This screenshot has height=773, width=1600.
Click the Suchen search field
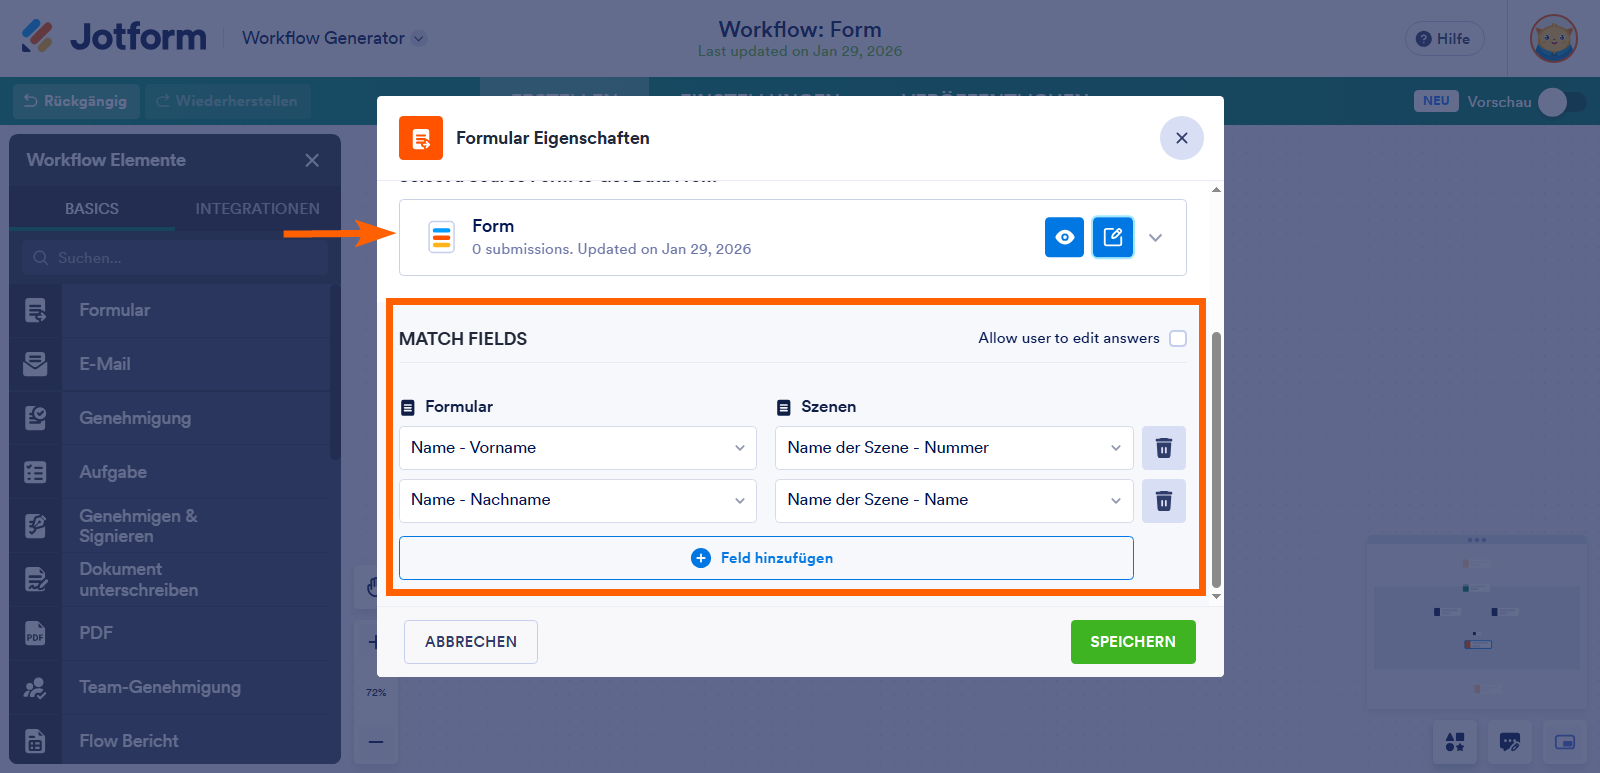[x=175, y=258]
